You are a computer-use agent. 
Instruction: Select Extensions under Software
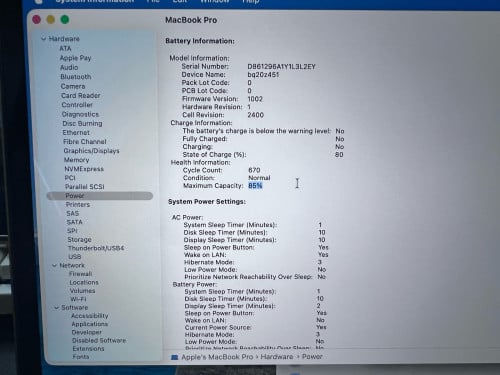(88, 349)
